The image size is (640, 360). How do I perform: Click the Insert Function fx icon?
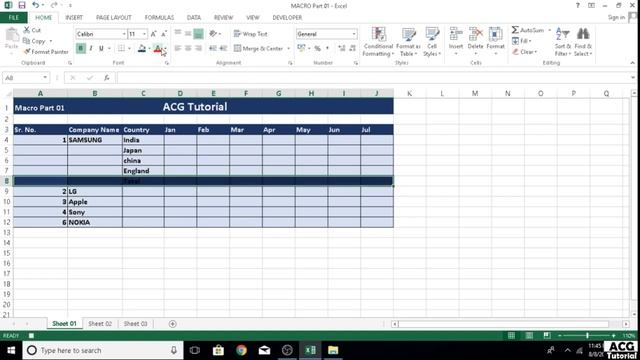pos(107,78)
